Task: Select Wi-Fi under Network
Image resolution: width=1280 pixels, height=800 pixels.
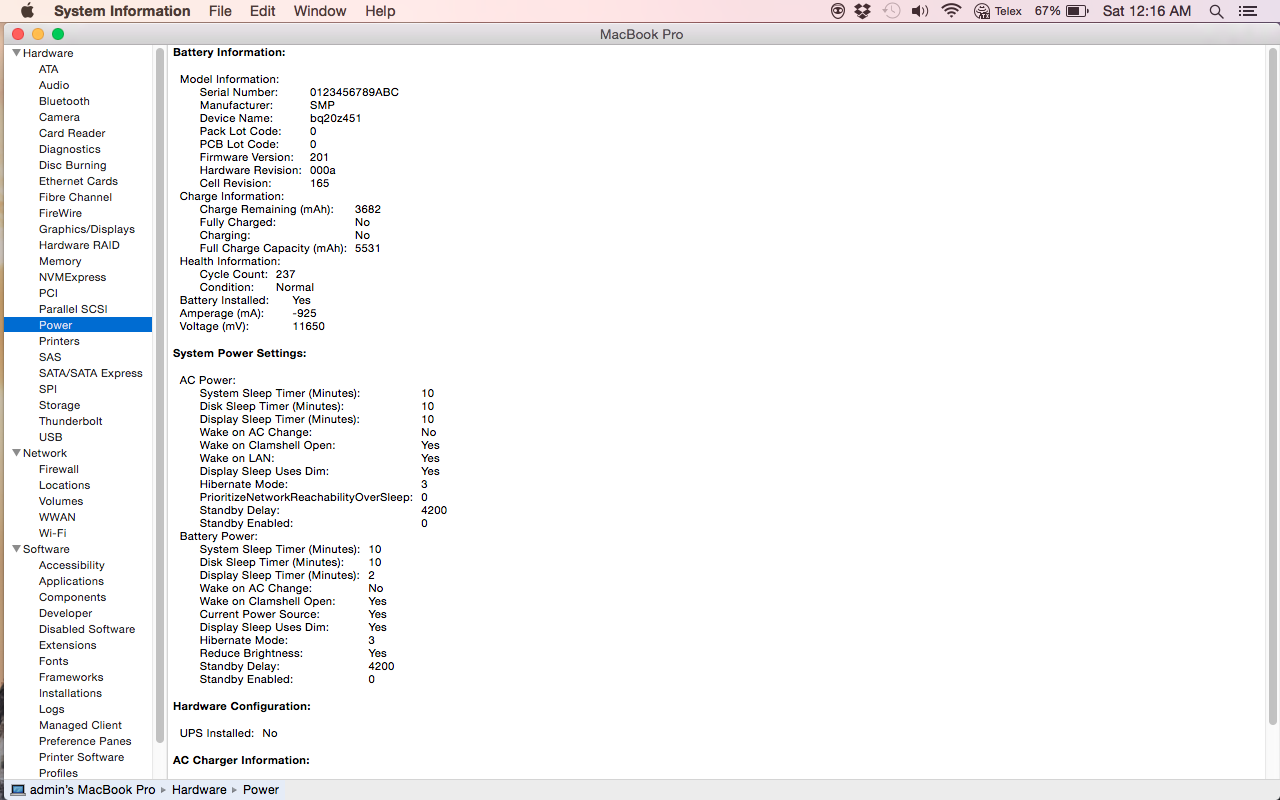Action: (52, 533)
